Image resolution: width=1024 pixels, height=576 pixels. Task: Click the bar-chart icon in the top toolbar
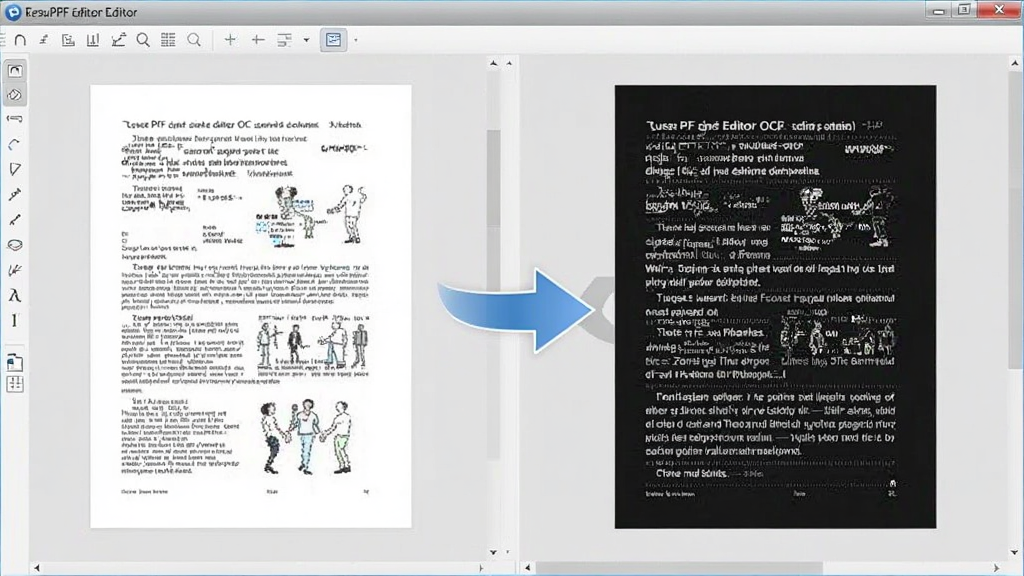click(x=93, y=40)
